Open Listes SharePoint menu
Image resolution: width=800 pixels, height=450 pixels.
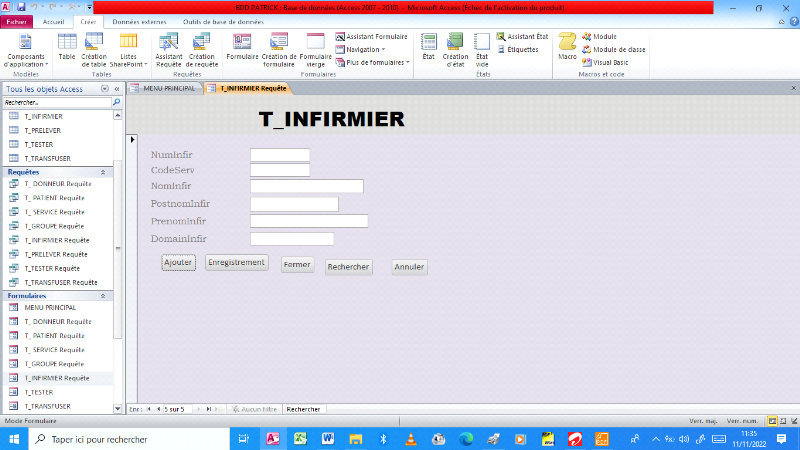click(x=128, y=50)
